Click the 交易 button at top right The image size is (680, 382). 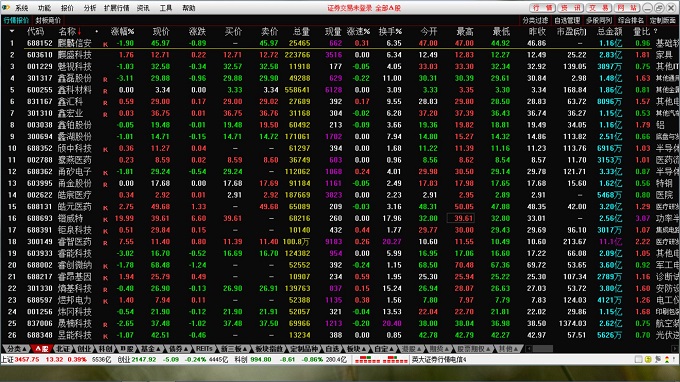coord(599,8)
